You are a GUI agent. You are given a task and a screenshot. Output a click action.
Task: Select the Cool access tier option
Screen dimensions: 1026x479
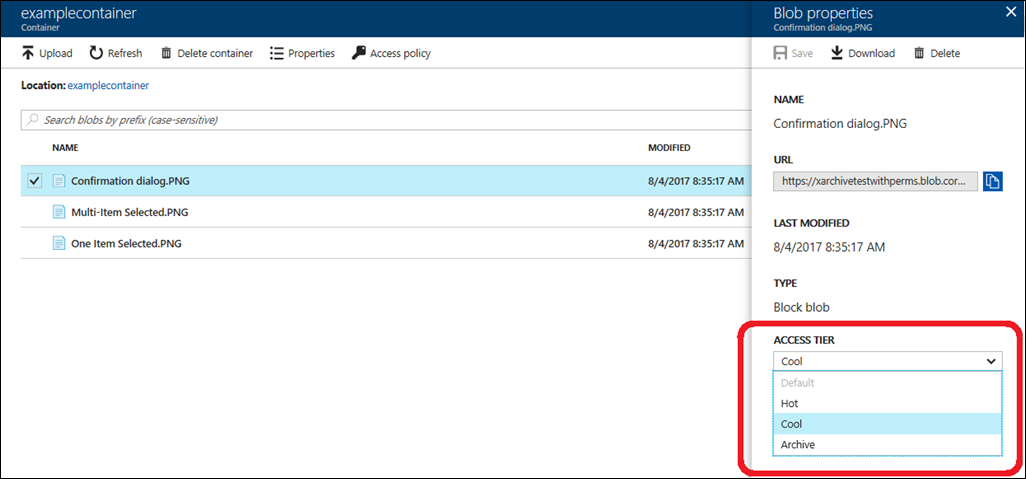(791, 424)
